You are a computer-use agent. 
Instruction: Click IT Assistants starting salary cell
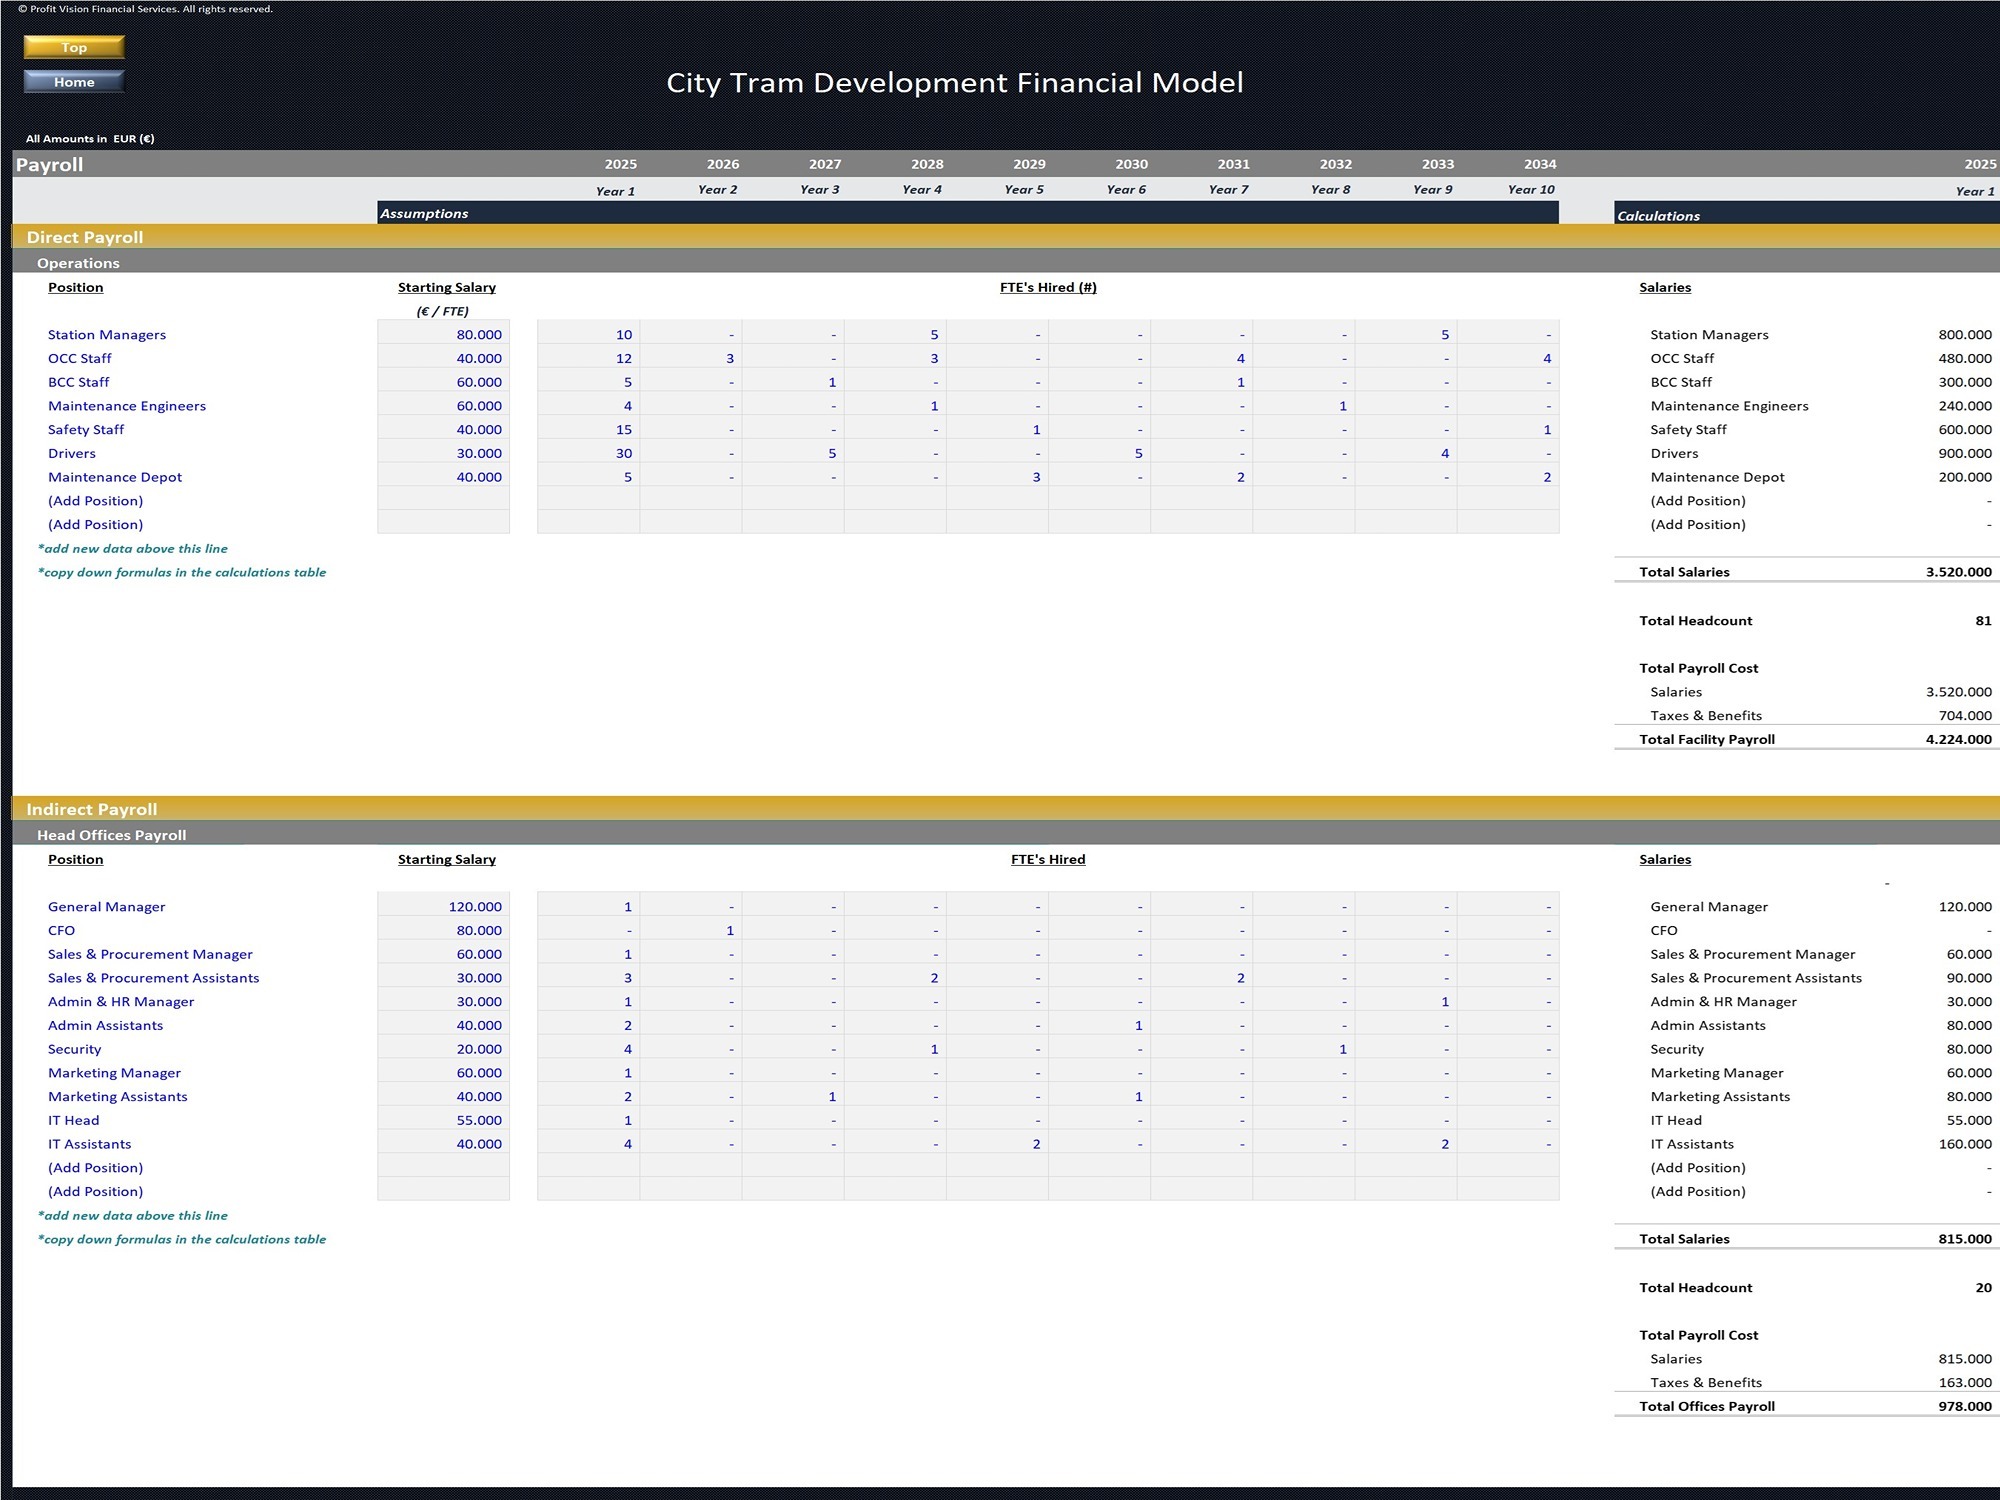pos(444,1144)
